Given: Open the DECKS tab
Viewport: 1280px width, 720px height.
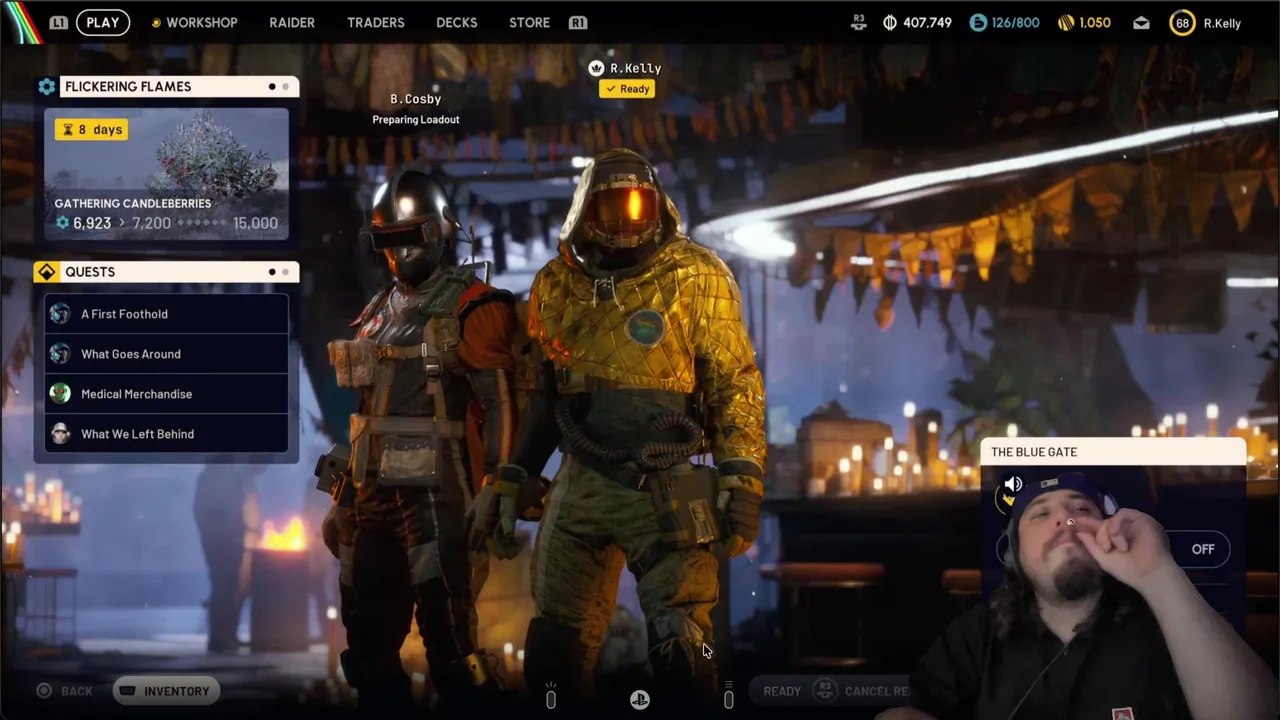Looking at the screenshot, I should [457, 22].
